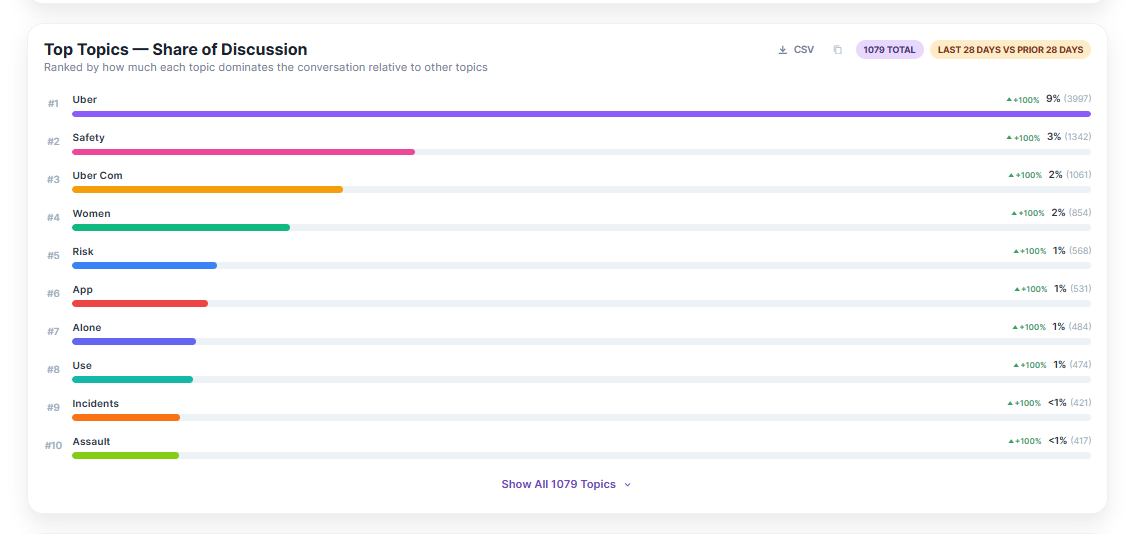
Task: Copy topics using the clipboard icon
Action: click(x=838, y=50)
